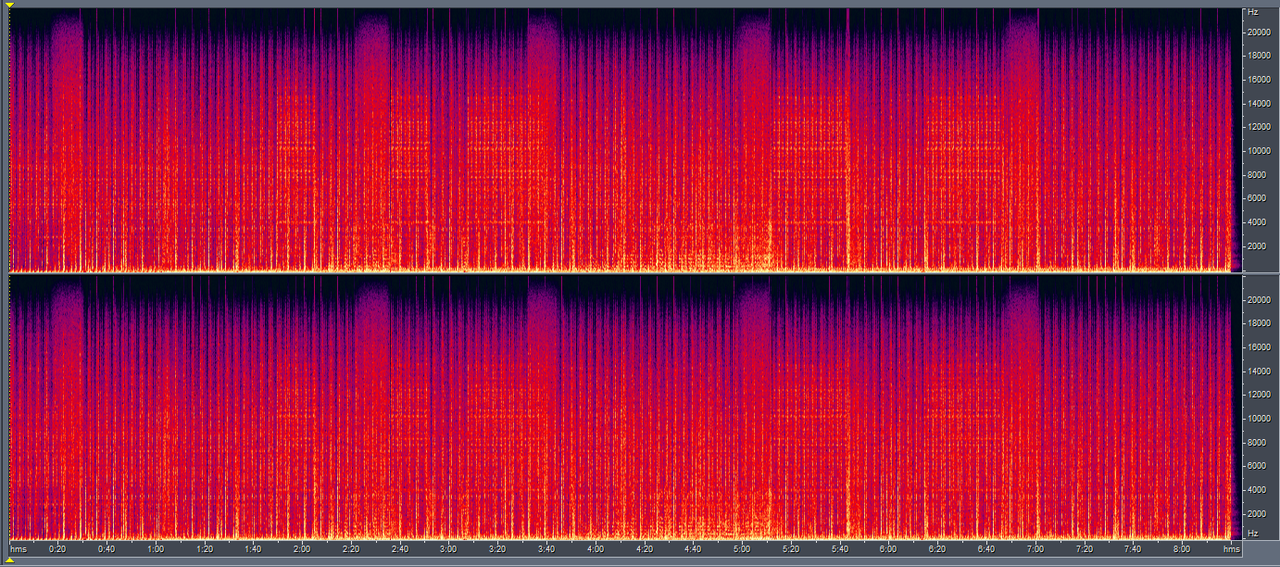Image resolution: width=1280 pixels, height=567 pixels.
Task: Click the Hz unit label of the lower channel scale
Action: [x=1252, y=535]
